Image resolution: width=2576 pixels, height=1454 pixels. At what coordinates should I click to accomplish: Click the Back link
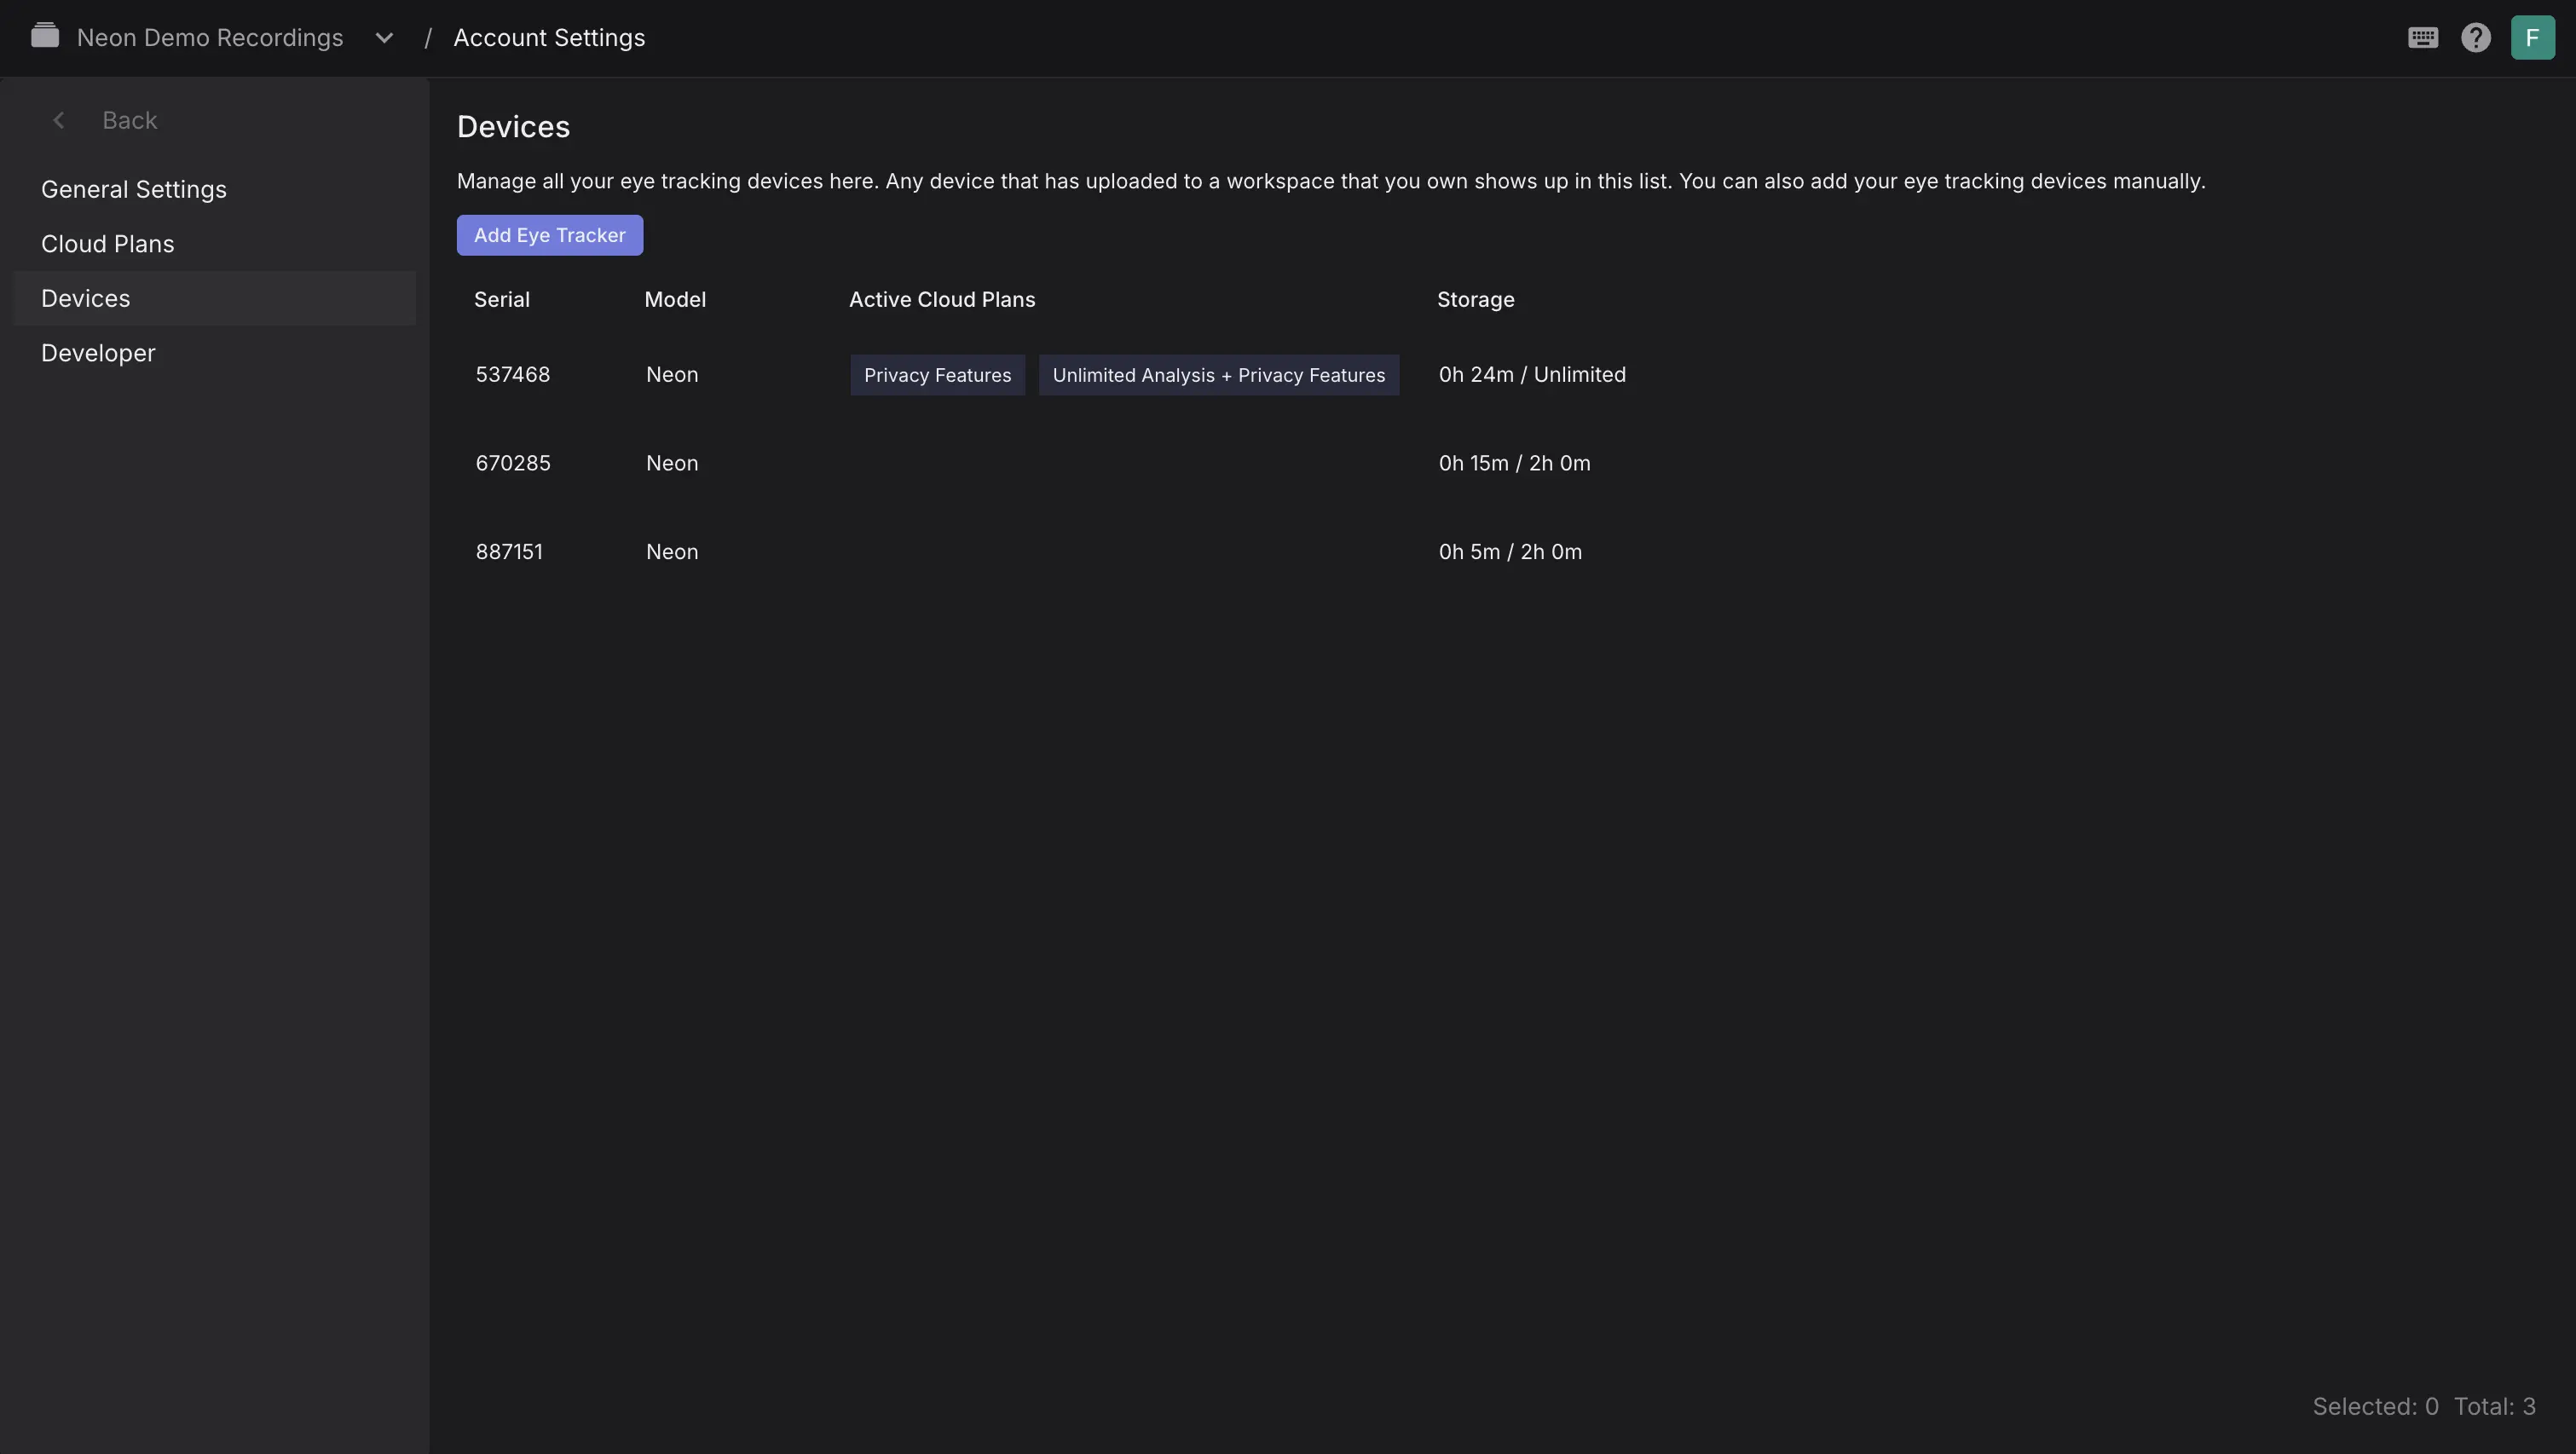tap(129, 120)
